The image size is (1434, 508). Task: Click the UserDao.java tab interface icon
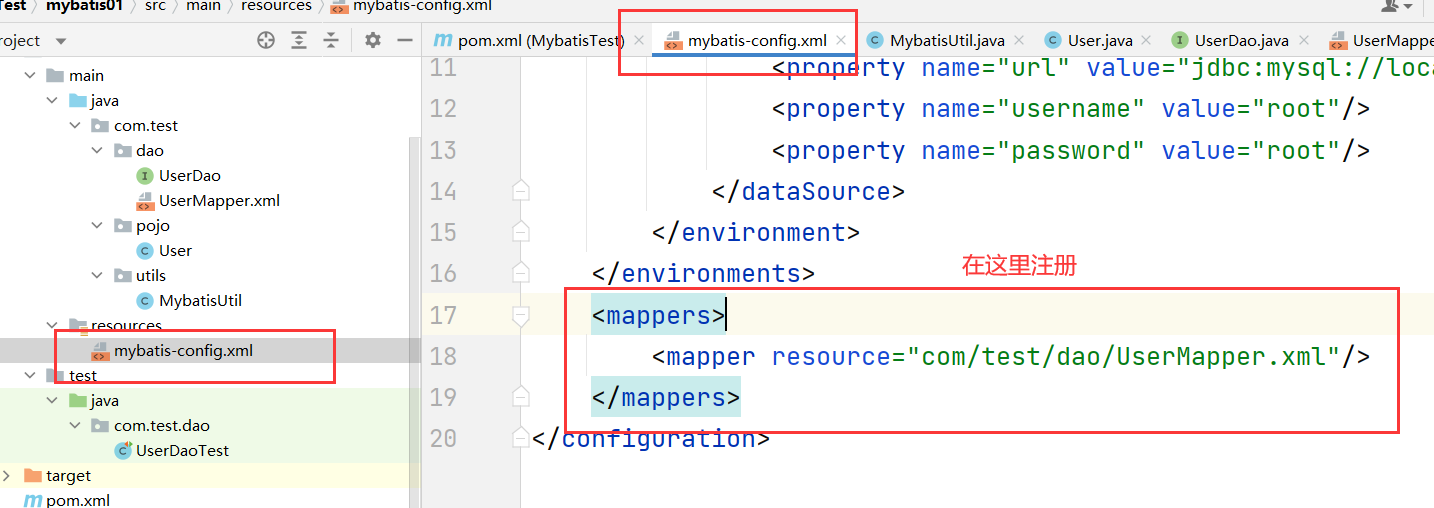[1180, 41]
